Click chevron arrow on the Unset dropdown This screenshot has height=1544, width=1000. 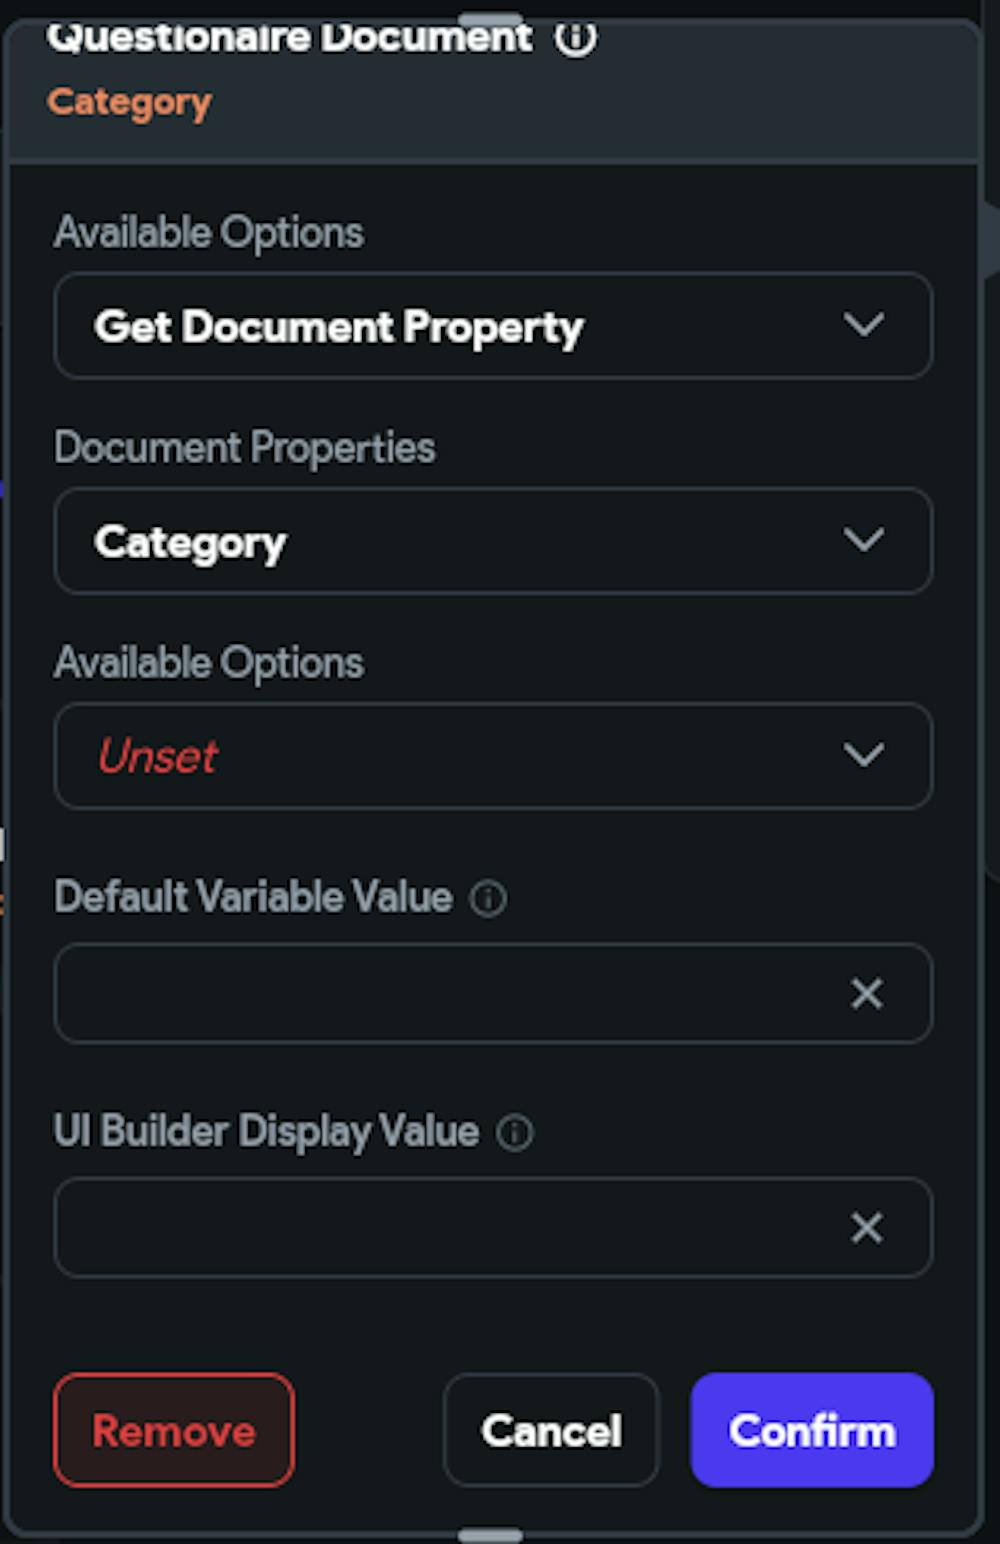click(x=863, y=755)
